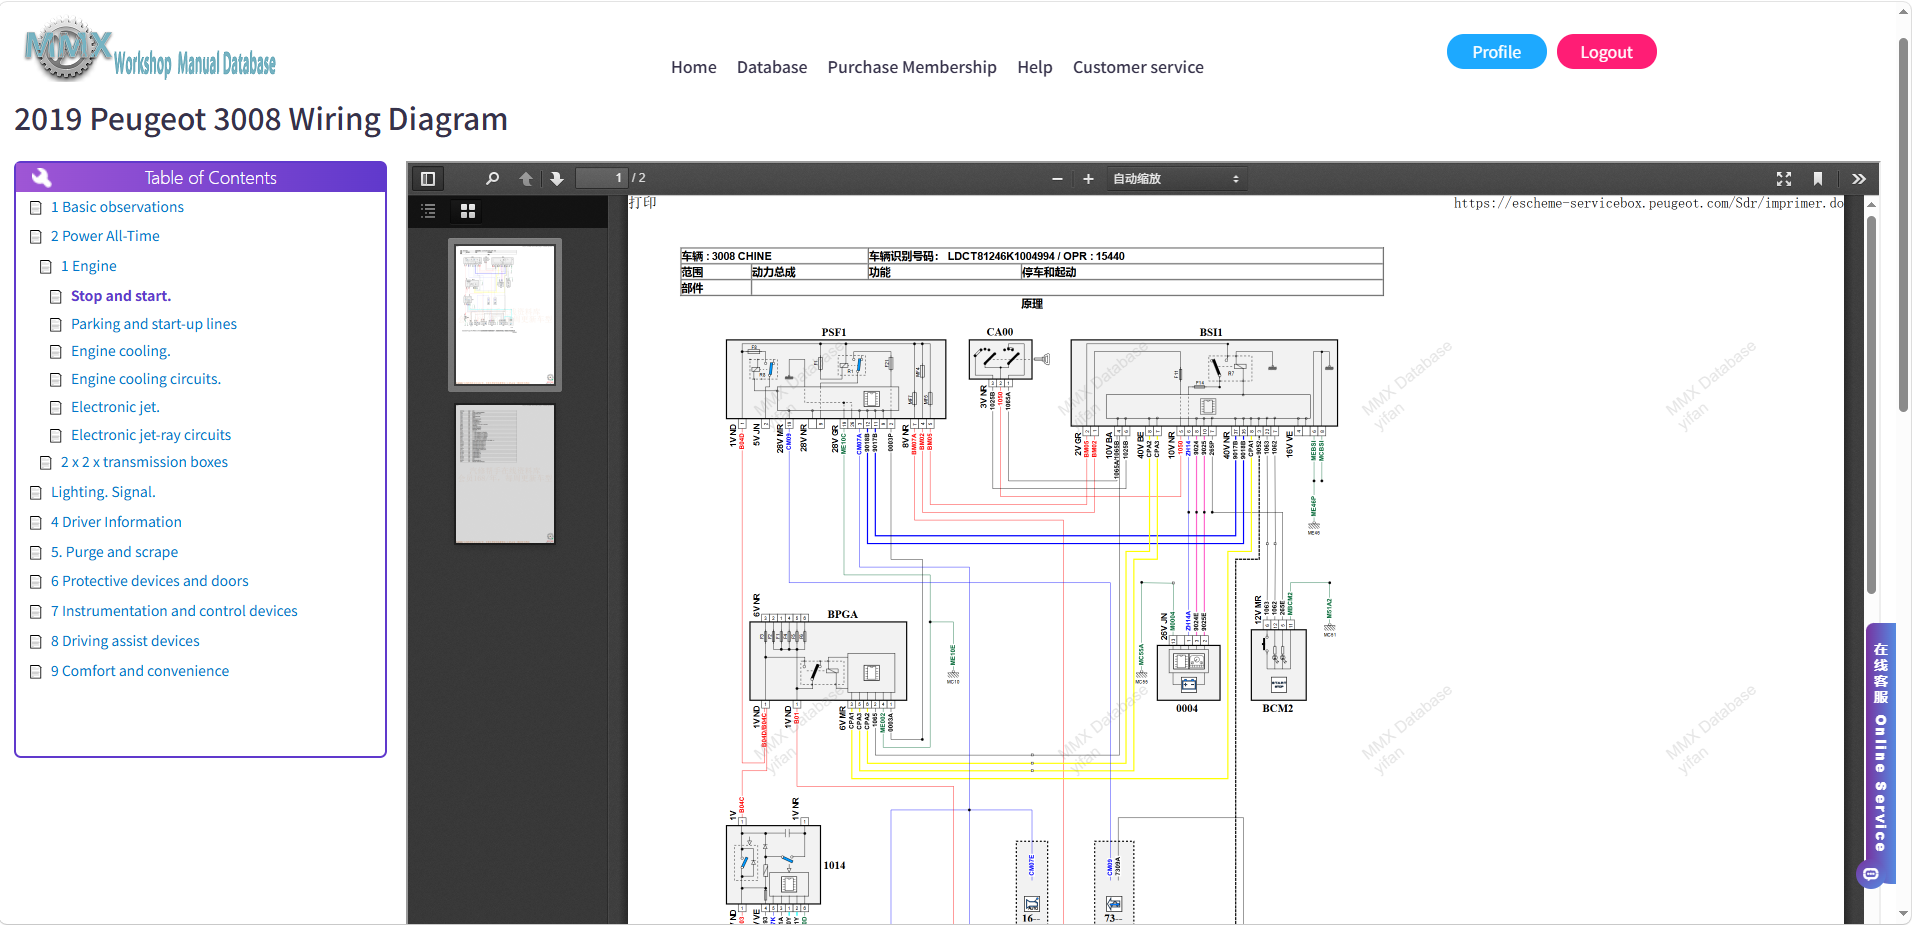The image size is (1915, 925).
Task: Open 6 Protective devices and doors section
Action: (150, 581)
